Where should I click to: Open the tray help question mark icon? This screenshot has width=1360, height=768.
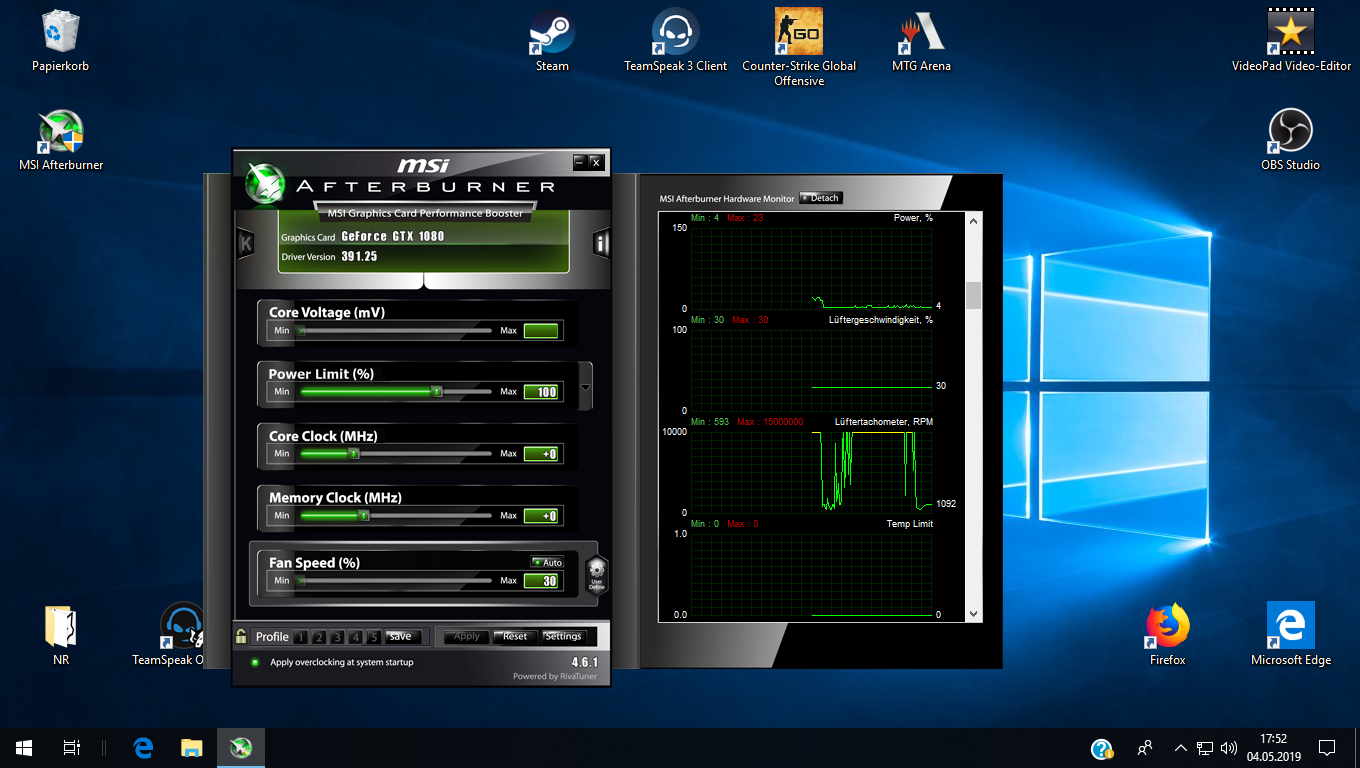pyautogui.click(x=1102, y=748)
